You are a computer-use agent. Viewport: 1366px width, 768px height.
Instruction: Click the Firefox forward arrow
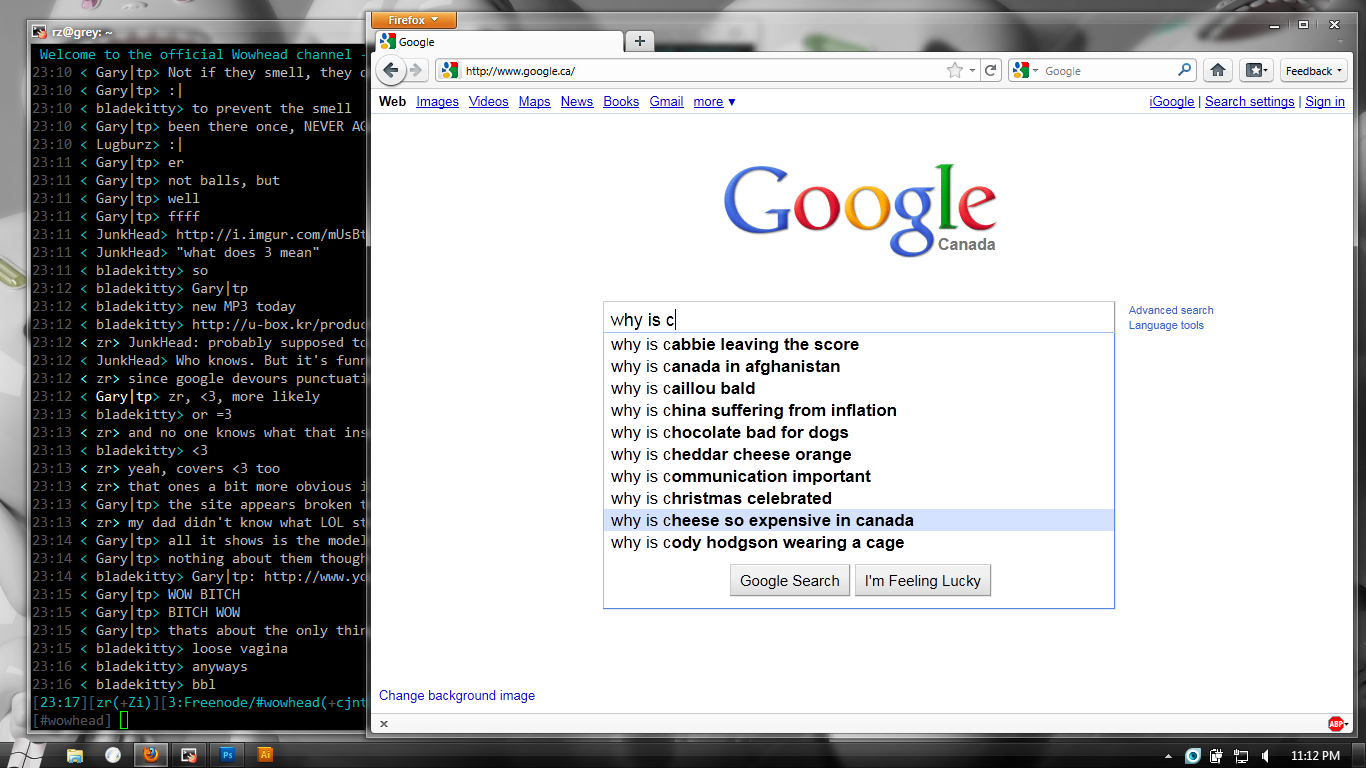coord(416,70)
